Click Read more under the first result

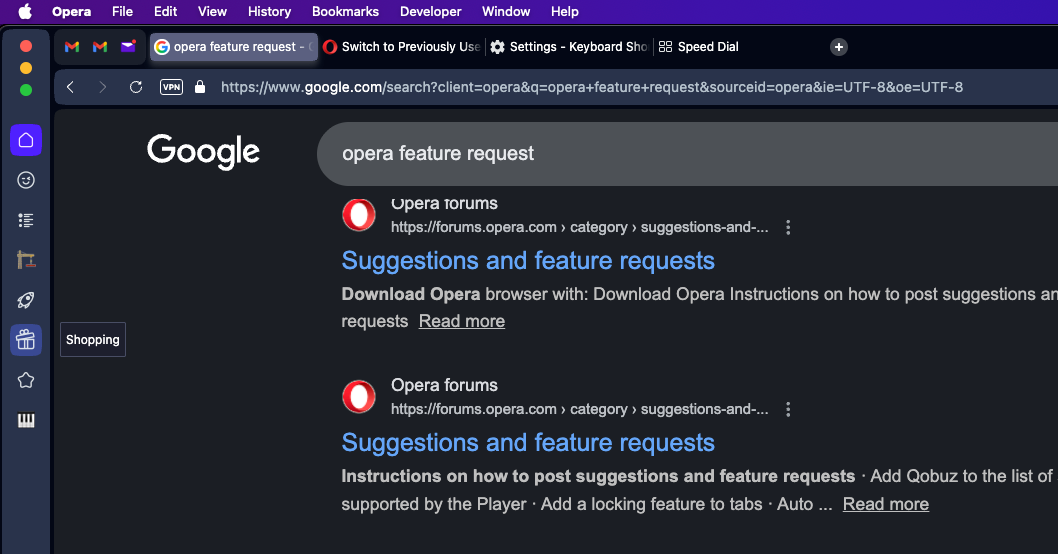tap(461, 321)
